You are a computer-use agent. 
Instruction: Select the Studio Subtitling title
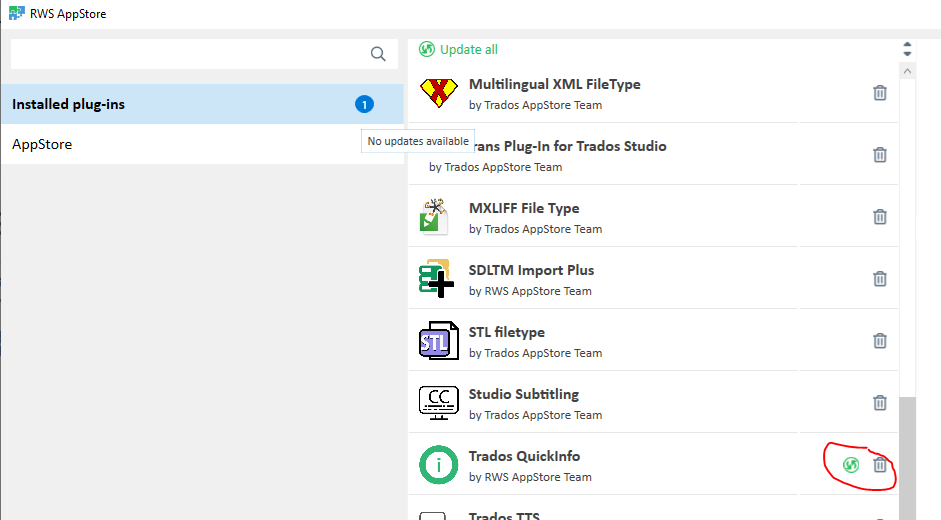[x=524, y=395]
